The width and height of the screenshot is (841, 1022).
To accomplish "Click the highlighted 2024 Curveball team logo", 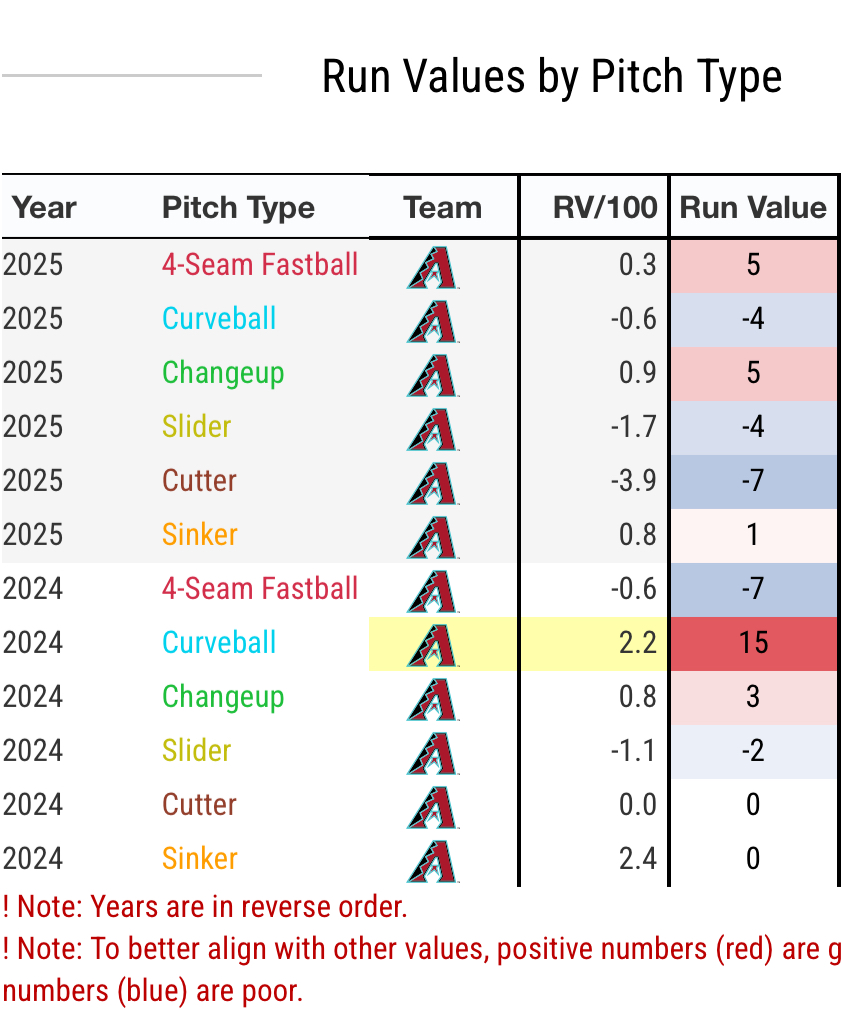I will [x=433, y=644].
